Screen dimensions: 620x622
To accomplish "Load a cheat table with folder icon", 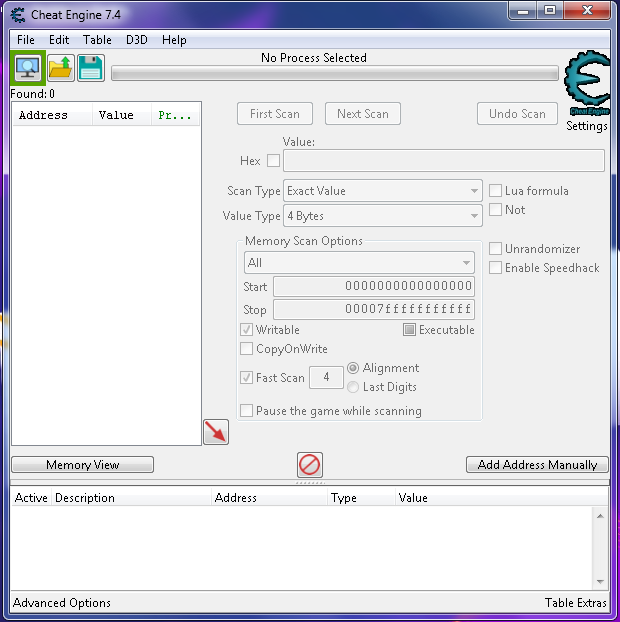I will point(61,68).
